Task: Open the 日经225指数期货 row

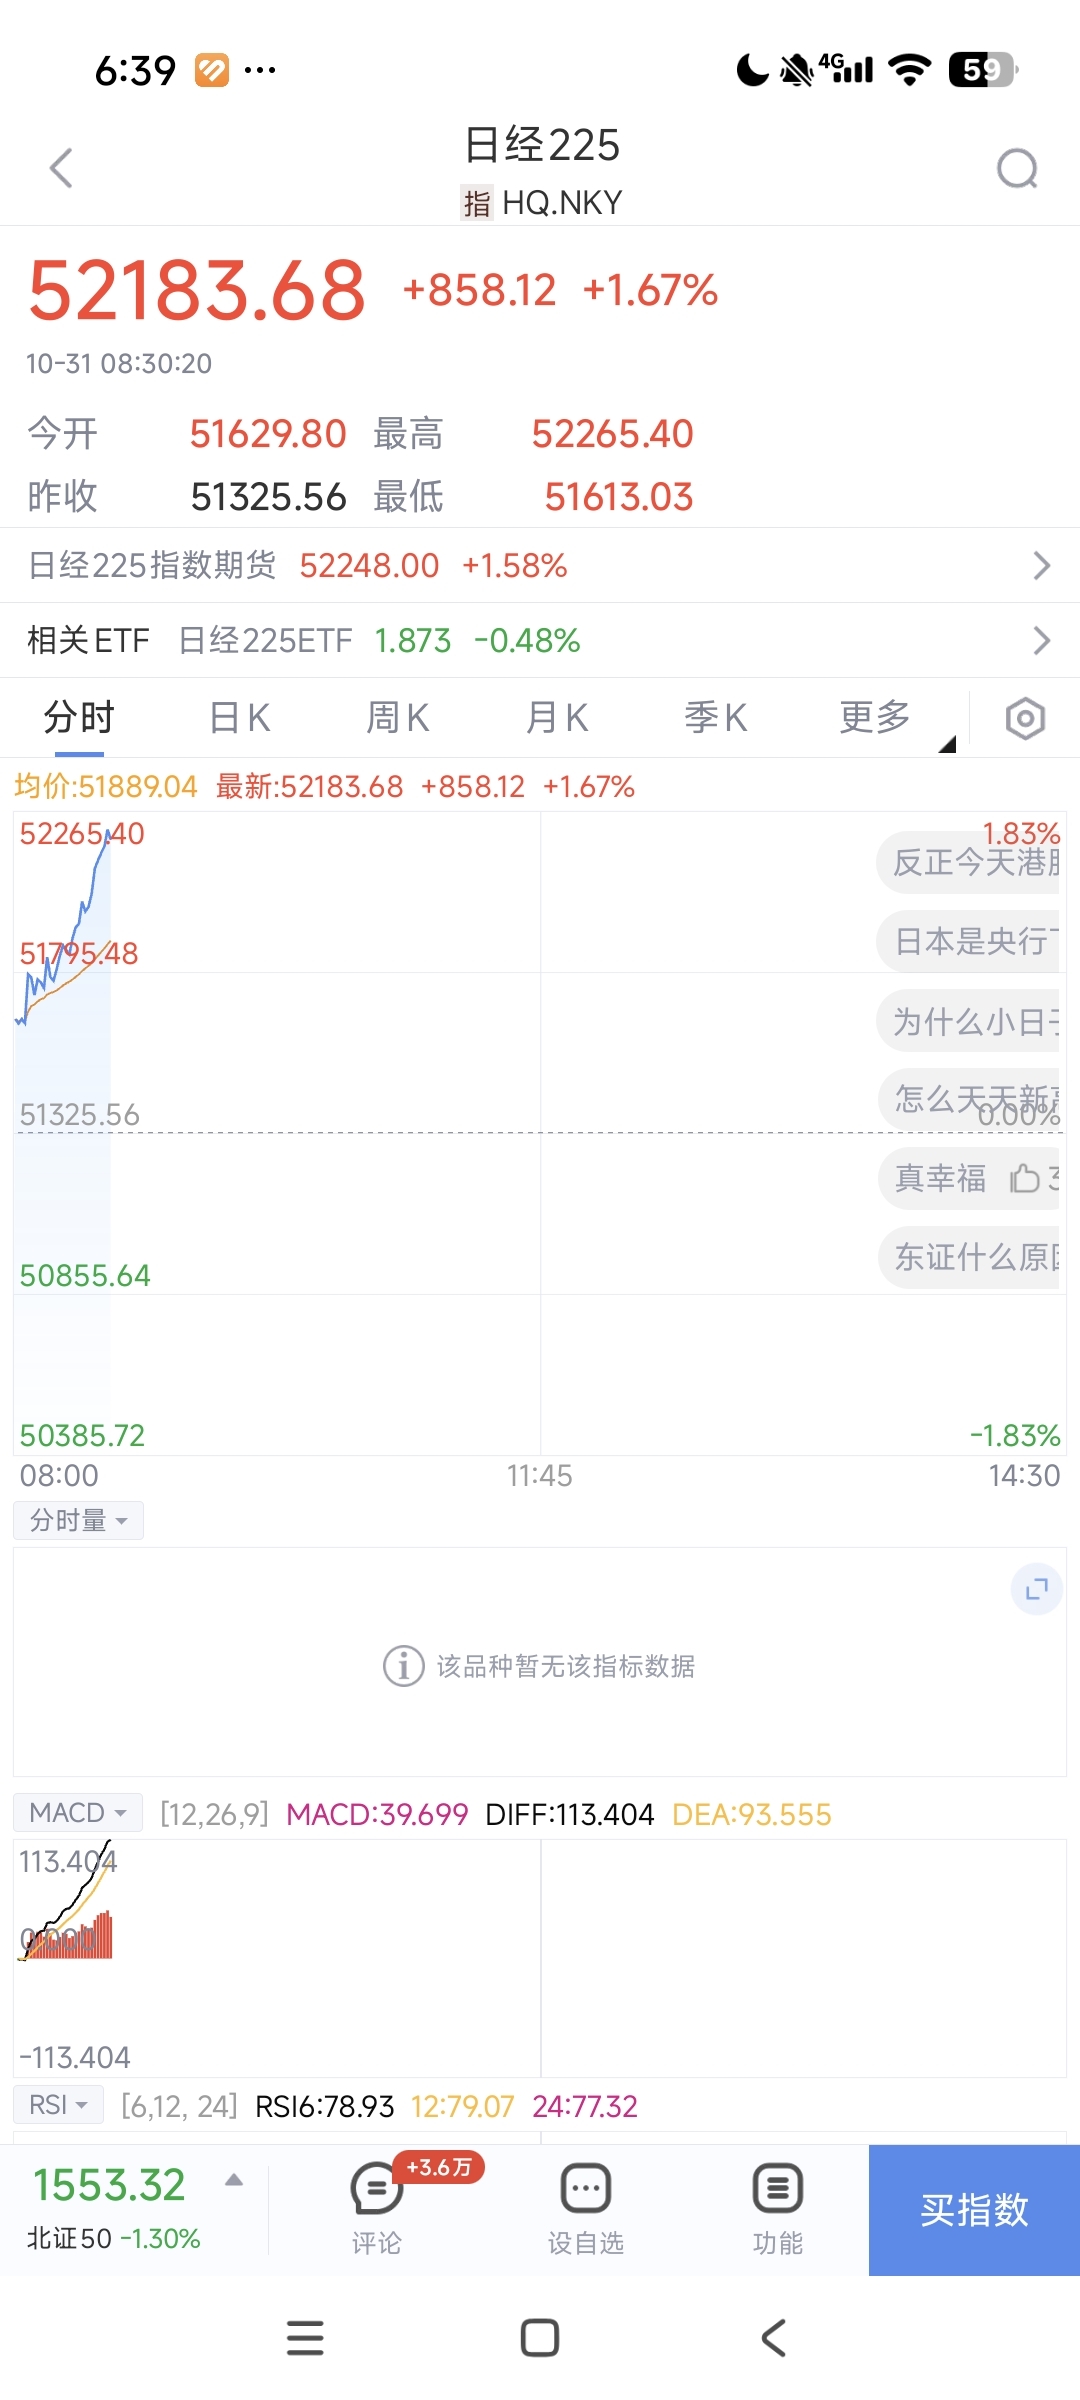Action: coord(540,565)
